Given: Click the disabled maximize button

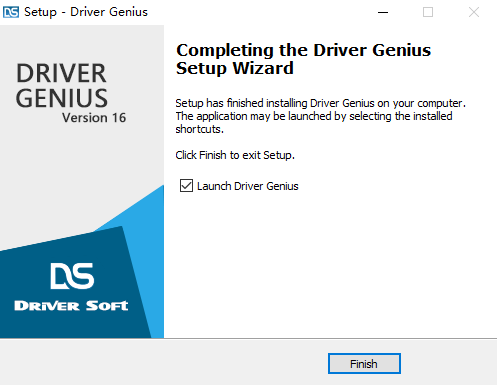Looking at the screenshot, I should [428, 12].
